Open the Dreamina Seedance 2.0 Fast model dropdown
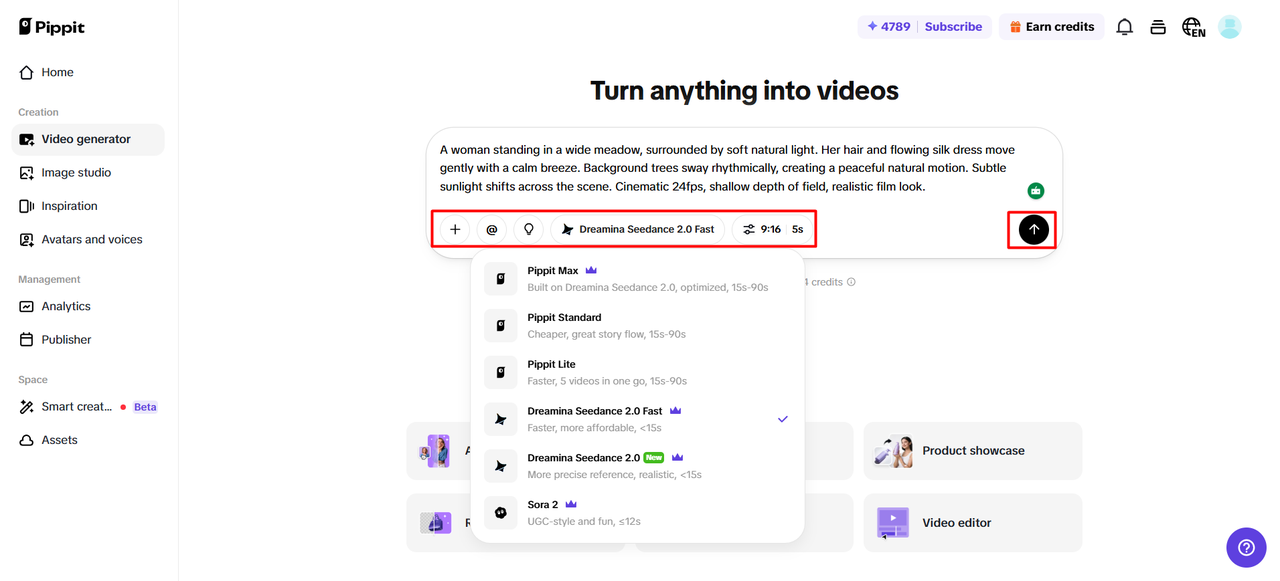 tap(638, 229)
